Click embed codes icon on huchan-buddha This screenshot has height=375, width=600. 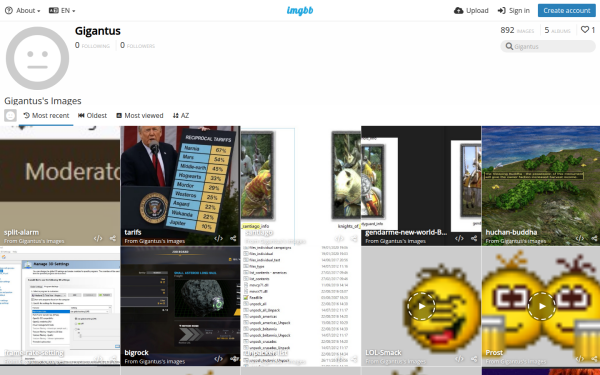580,238
